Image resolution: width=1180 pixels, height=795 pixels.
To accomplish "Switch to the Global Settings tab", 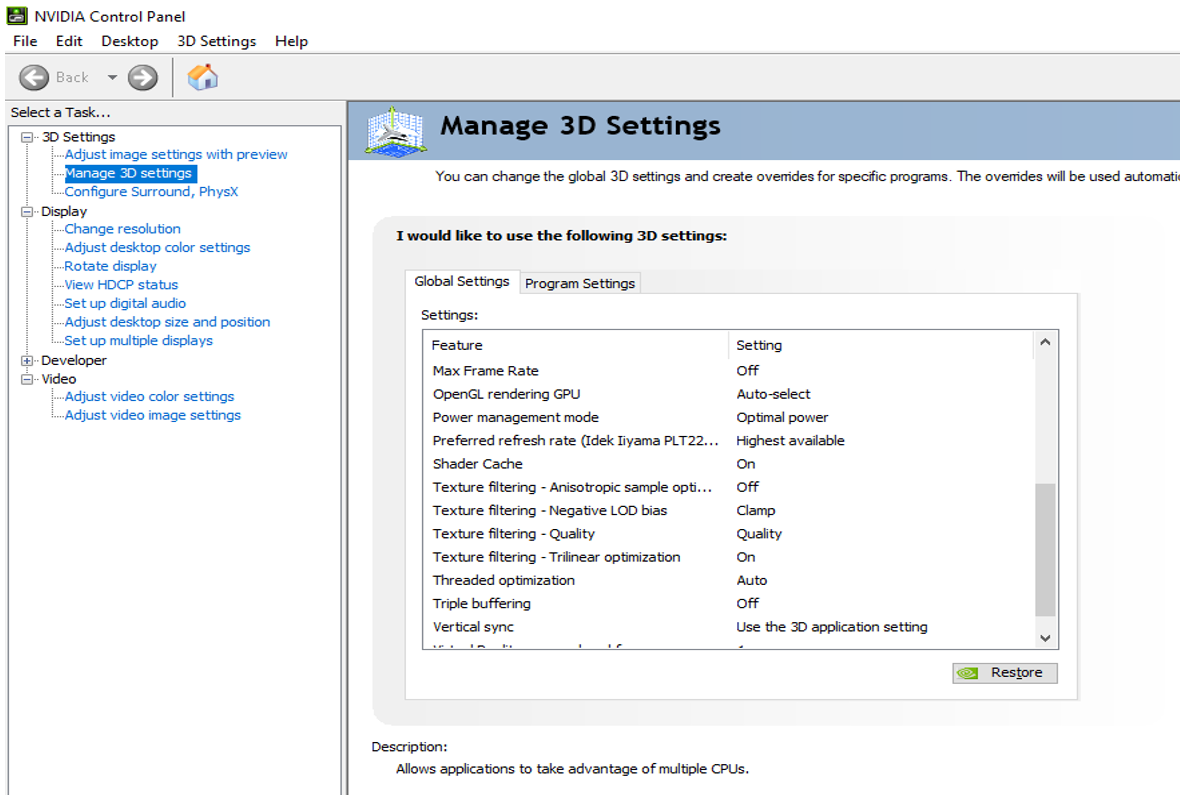I will coord(462,282).
